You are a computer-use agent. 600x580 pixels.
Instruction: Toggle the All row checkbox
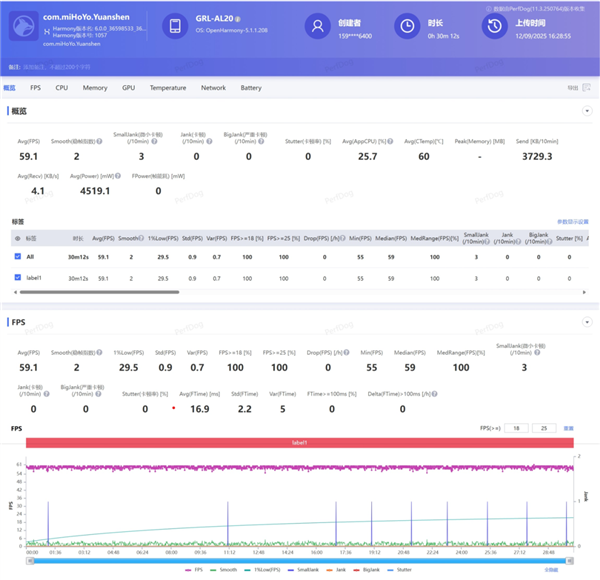coord(17,257)
